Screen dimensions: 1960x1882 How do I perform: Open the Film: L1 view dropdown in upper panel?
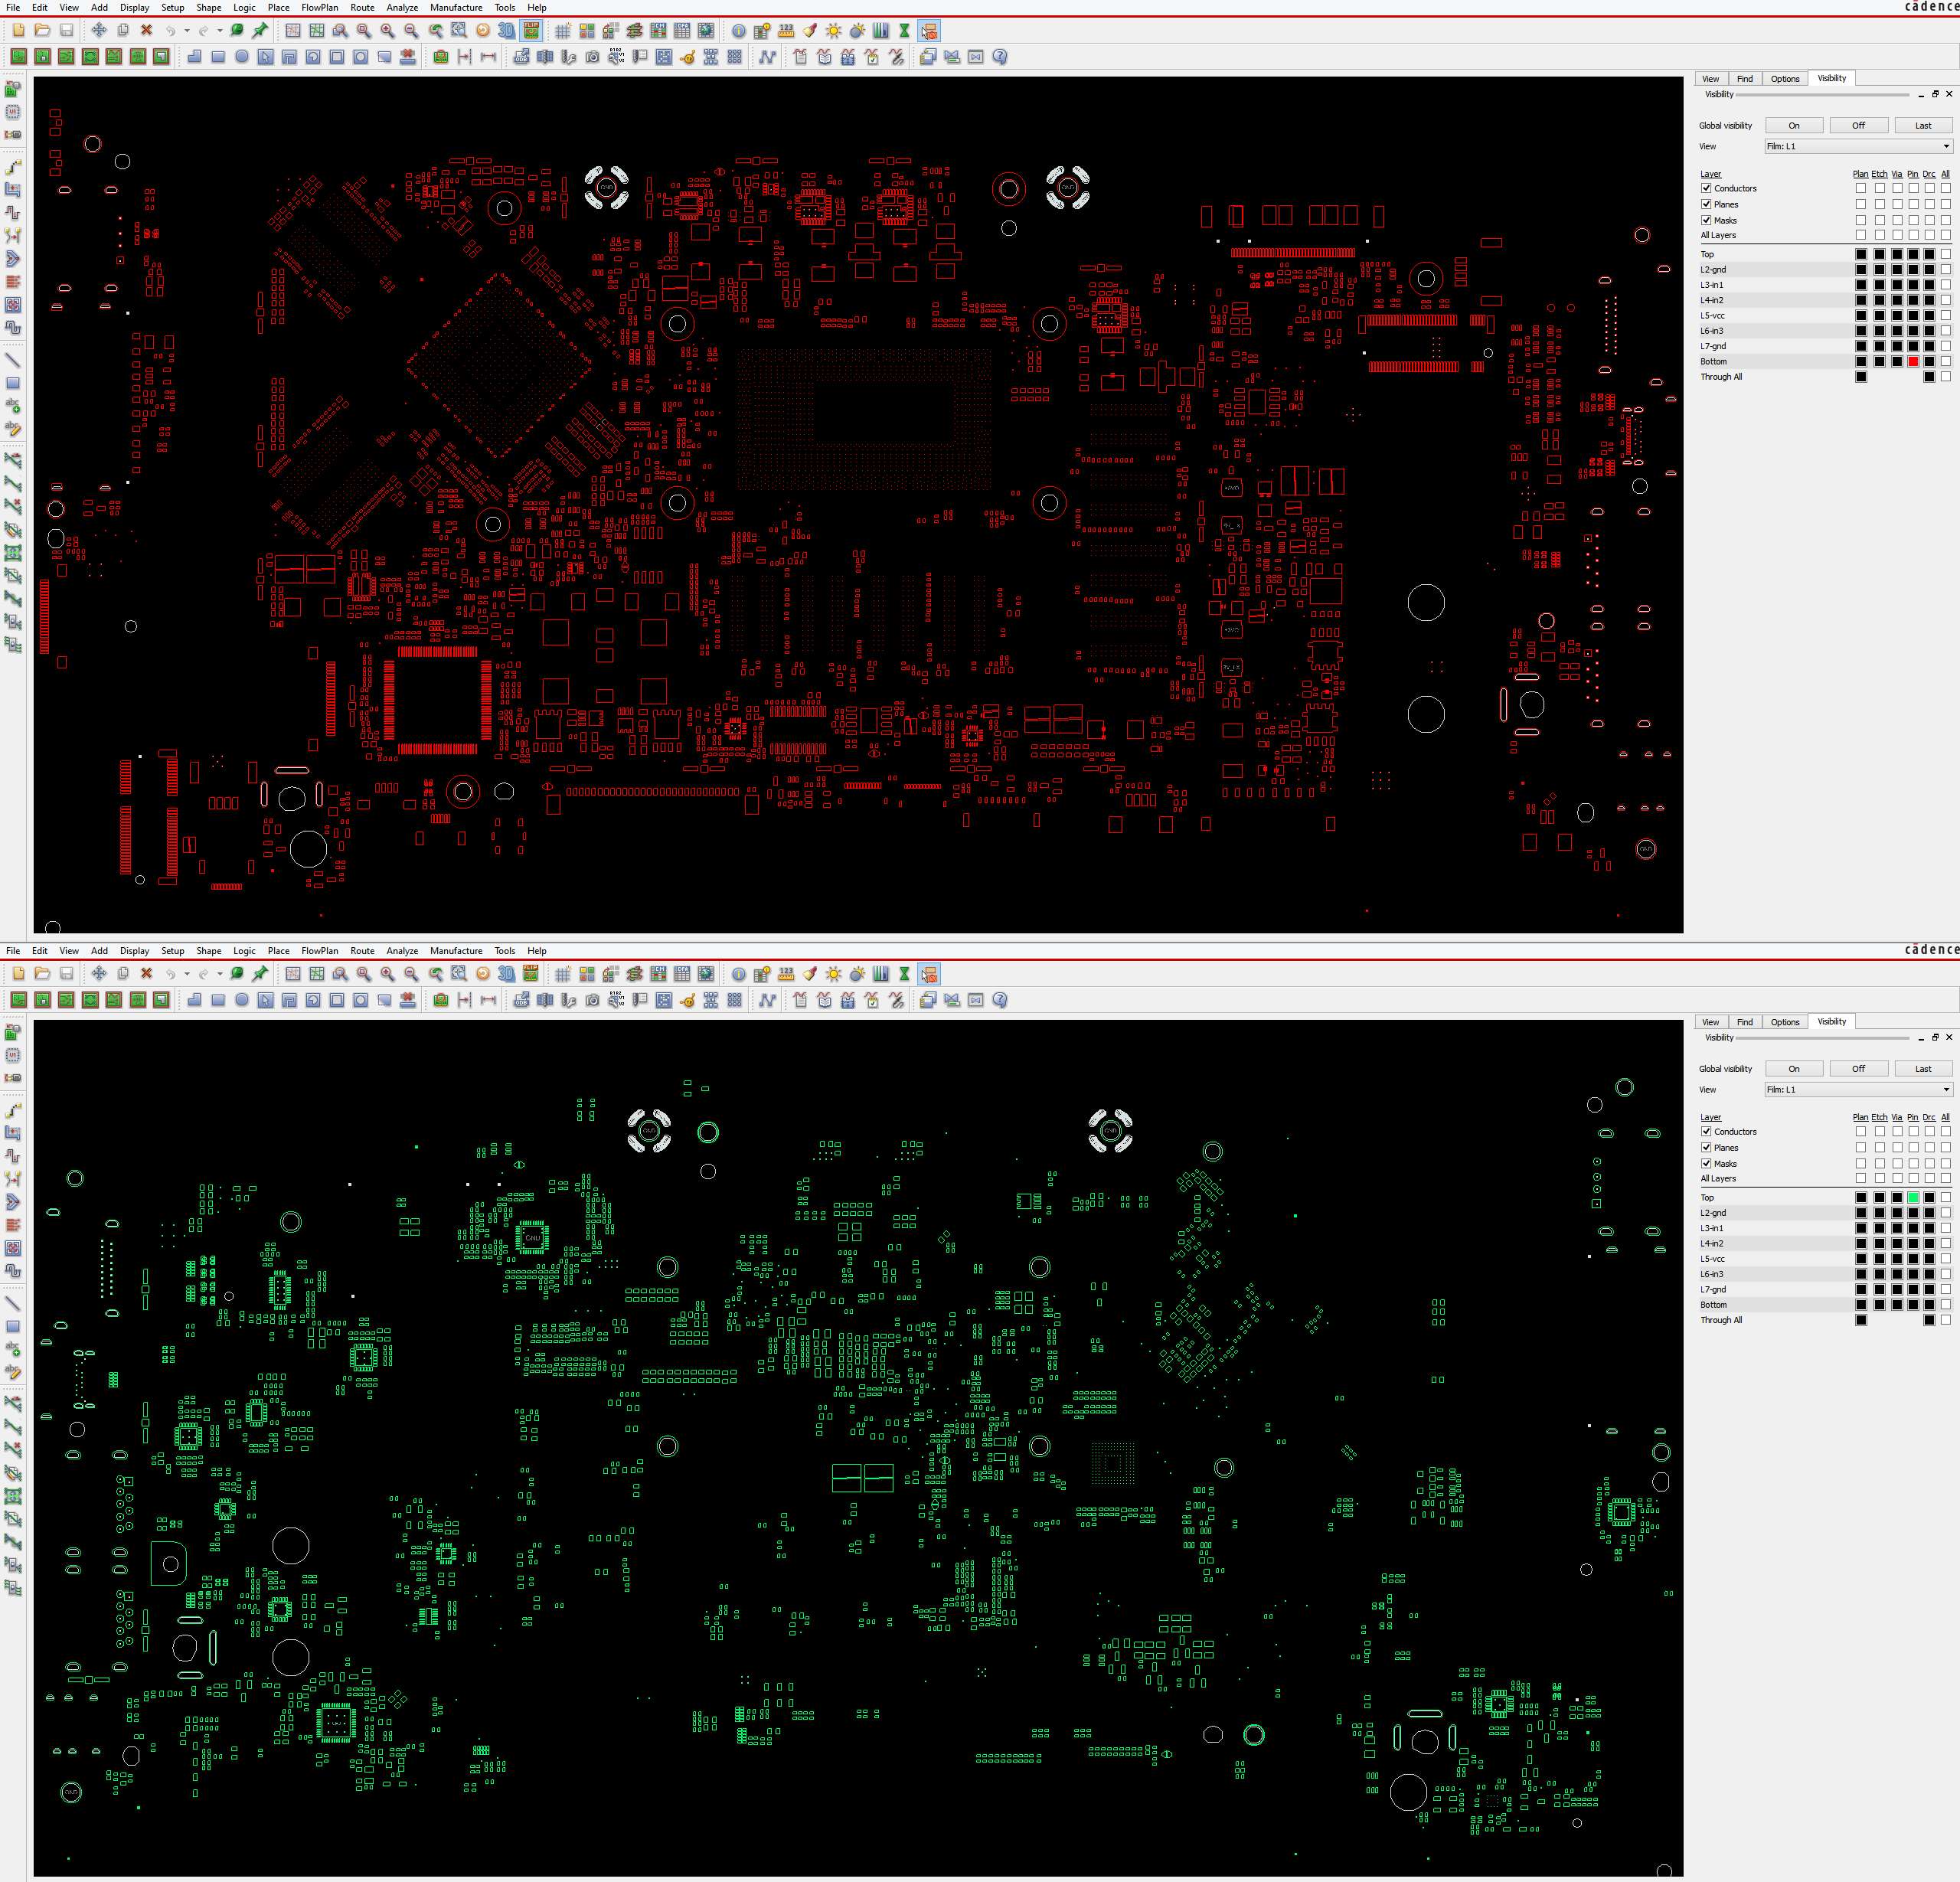pyautogui.click(x=1858, y=146)
